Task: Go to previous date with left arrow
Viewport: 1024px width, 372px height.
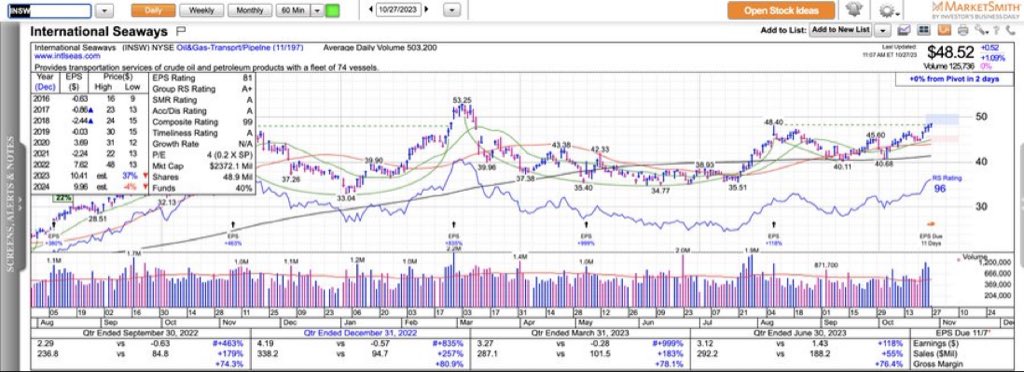Action: [x=370, y=10]
